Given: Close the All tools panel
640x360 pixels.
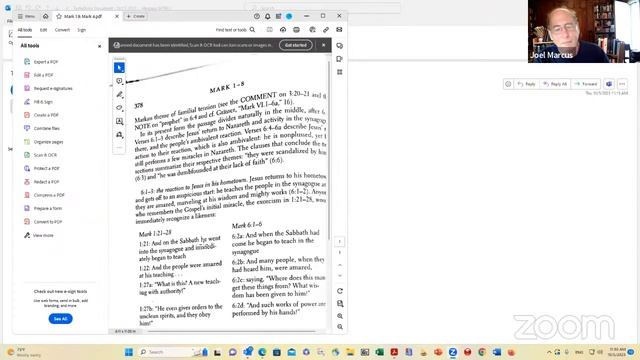Looking at the screenshot, I should point(100,46).
